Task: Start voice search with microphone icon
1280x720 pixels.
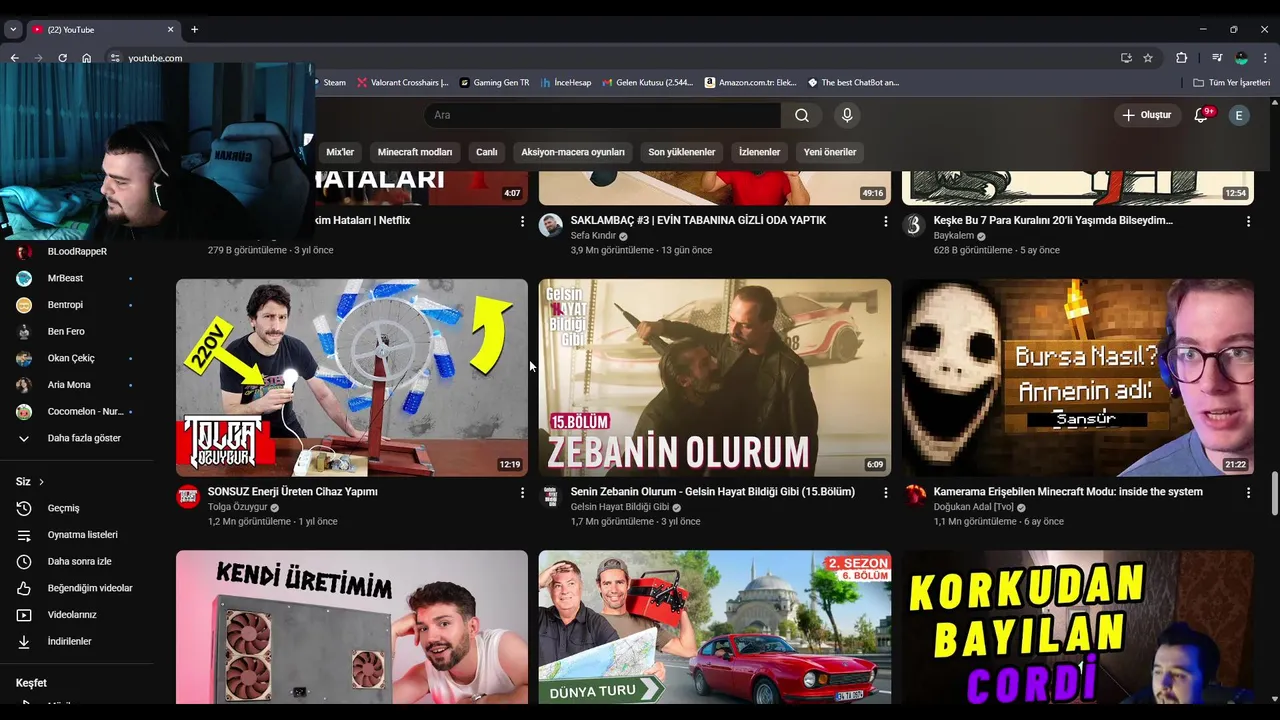Action: coord(847,115)
